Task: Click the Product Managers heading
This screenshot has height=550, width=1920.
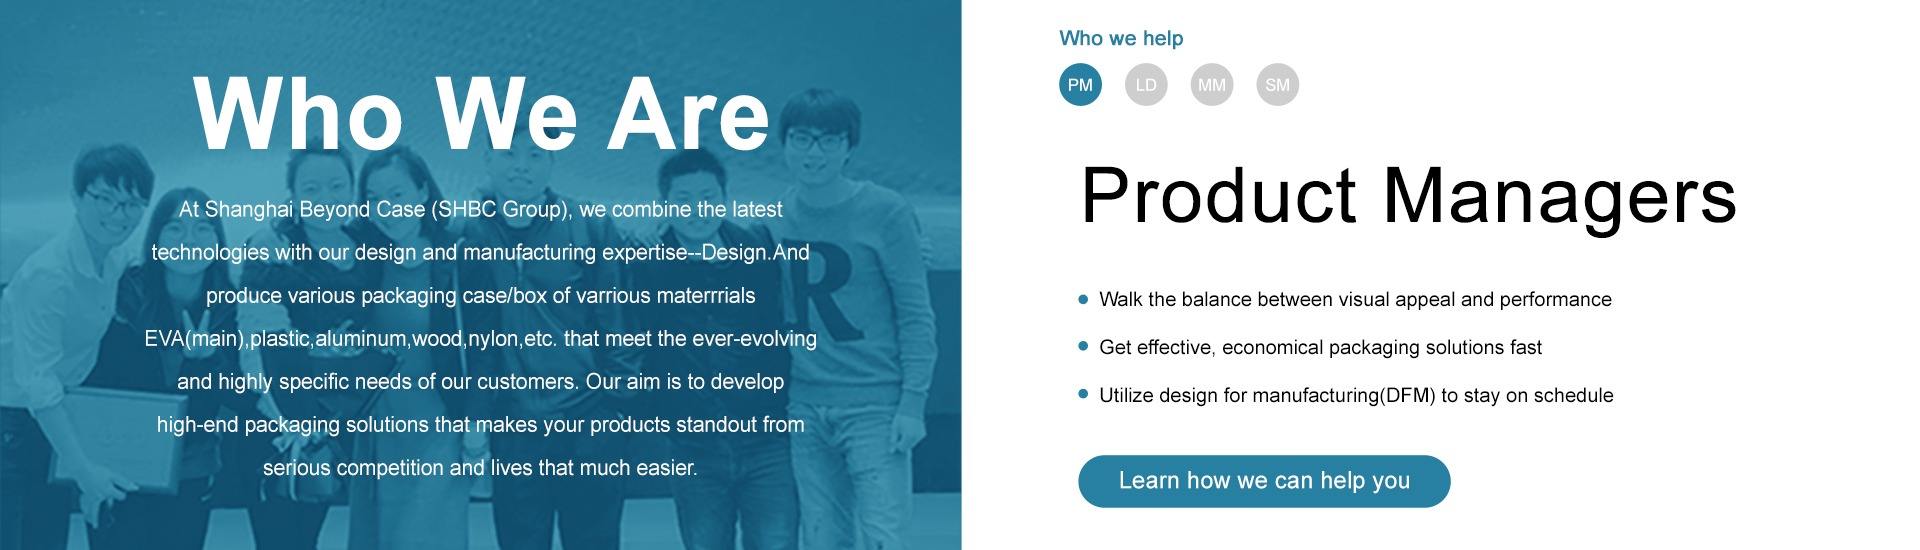Action: tap(1408, 196)
